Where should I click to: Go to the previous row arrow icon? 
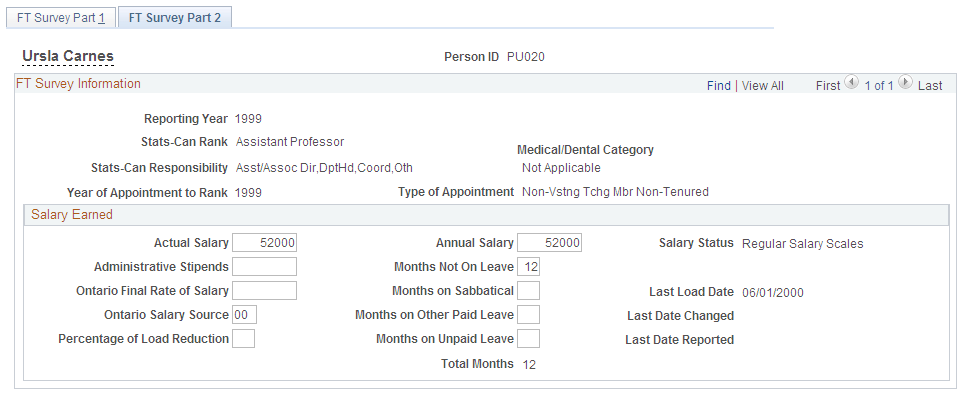click(851, 81)
